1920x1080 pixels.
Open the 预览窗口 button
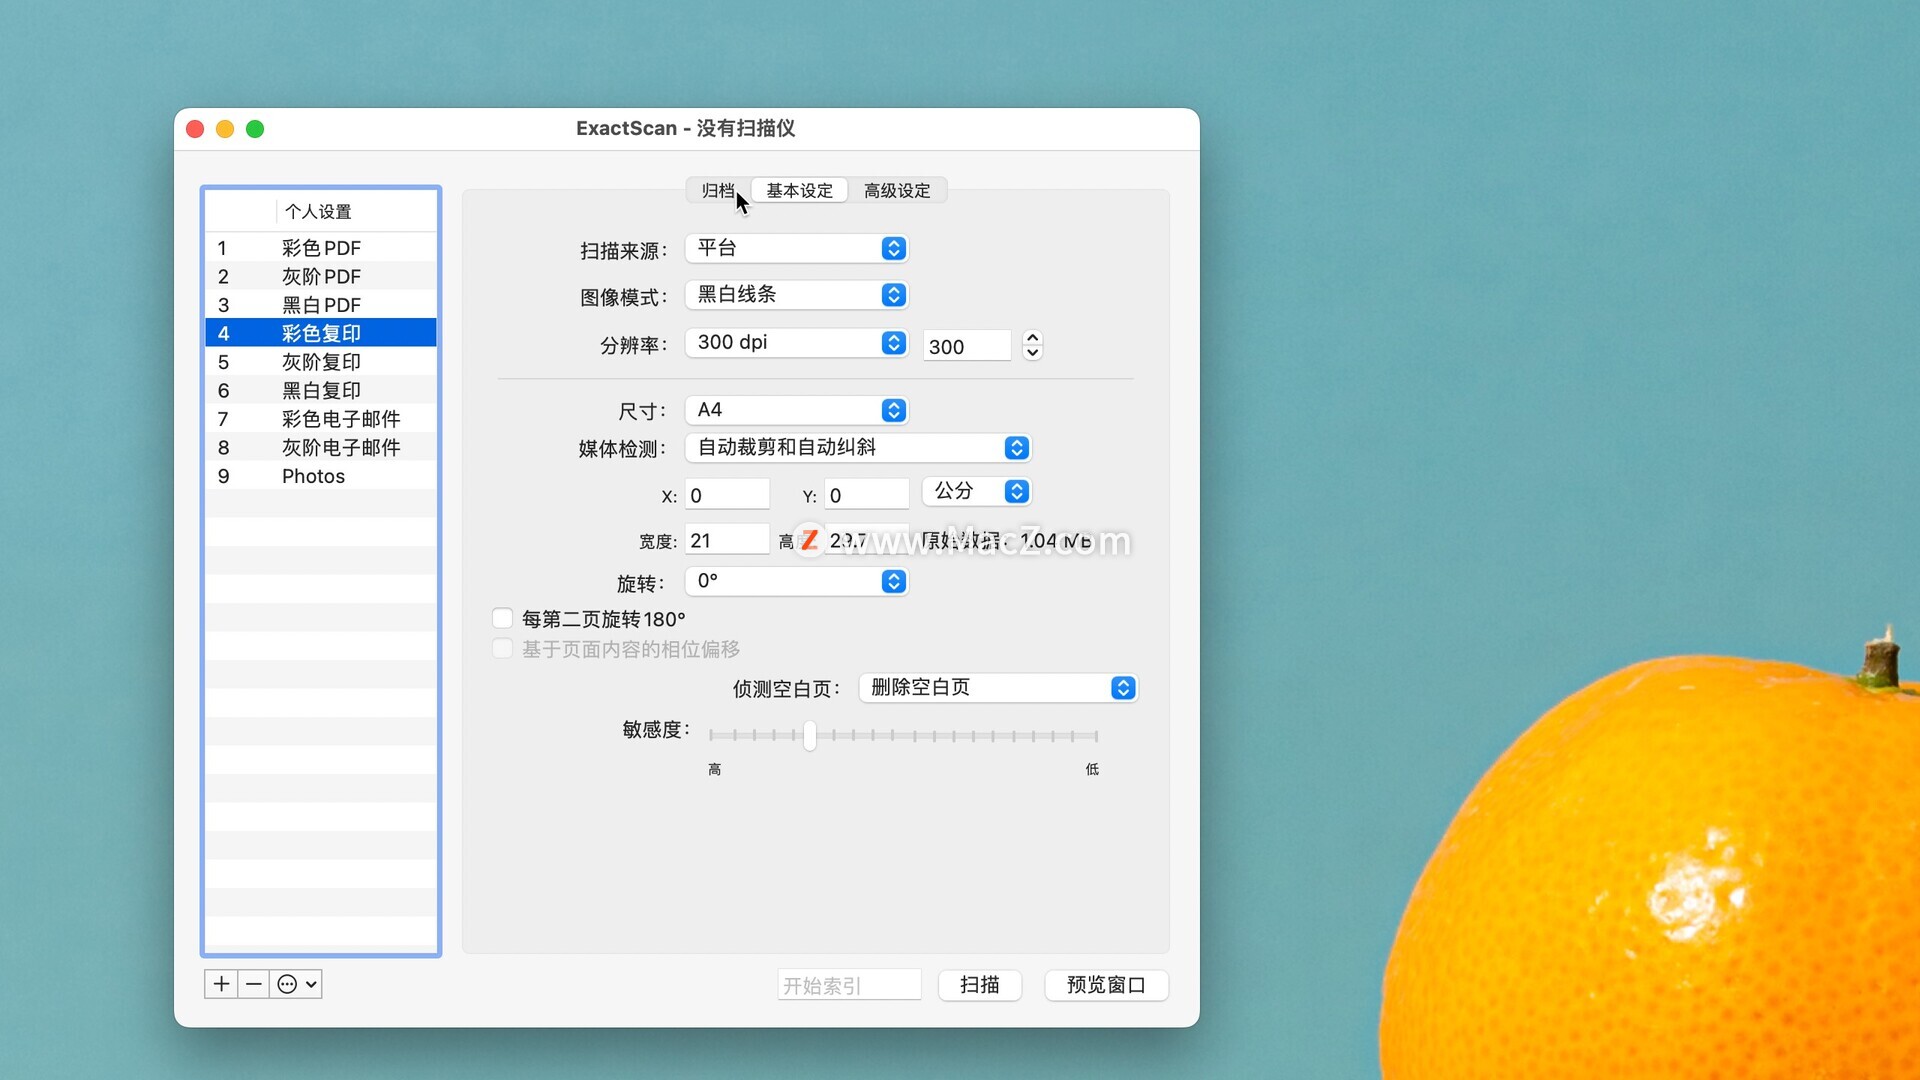point(1106,985)
